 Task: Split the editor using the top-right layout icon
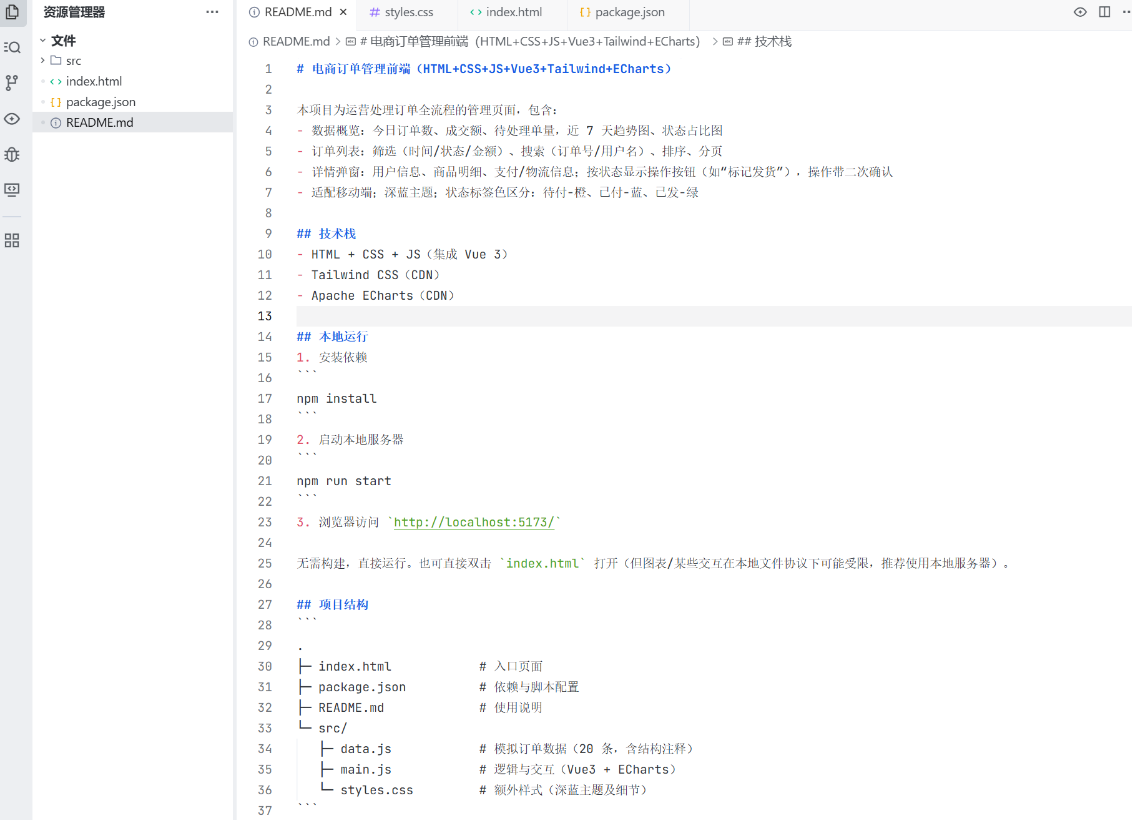(x=1104, y=12)
